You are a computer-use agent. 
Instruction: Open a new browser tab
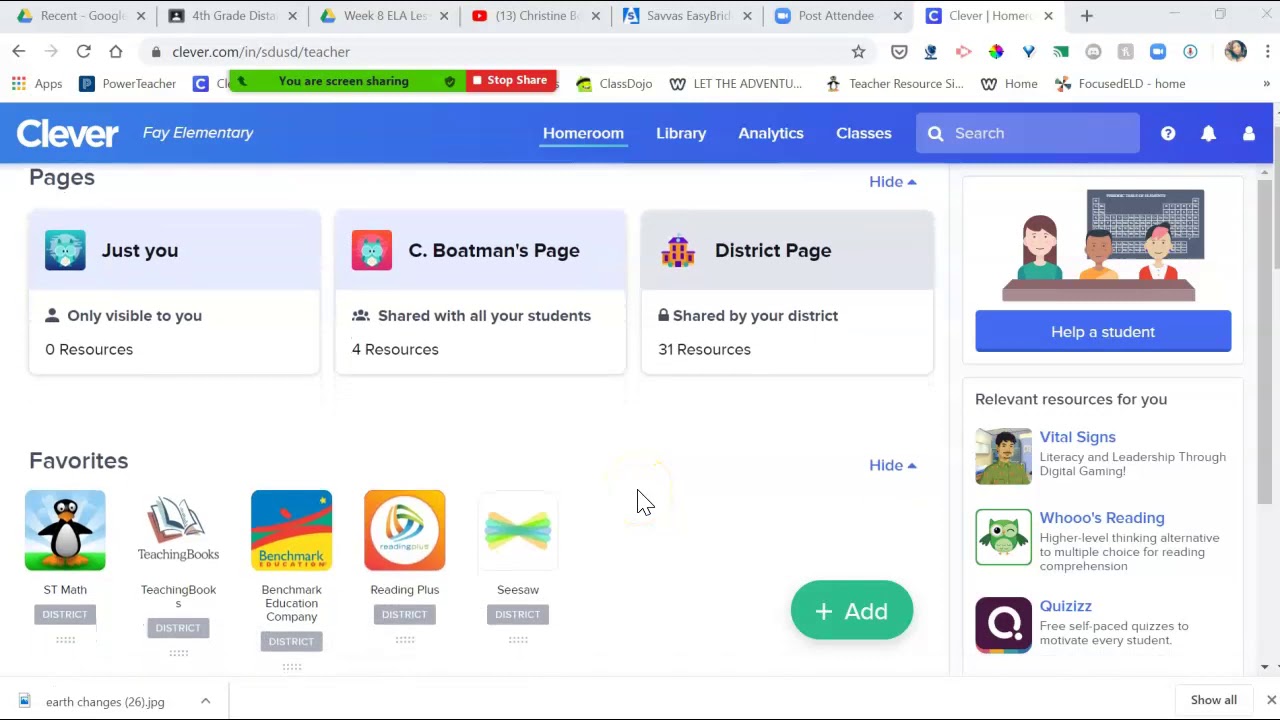(x=1087, y=16)
